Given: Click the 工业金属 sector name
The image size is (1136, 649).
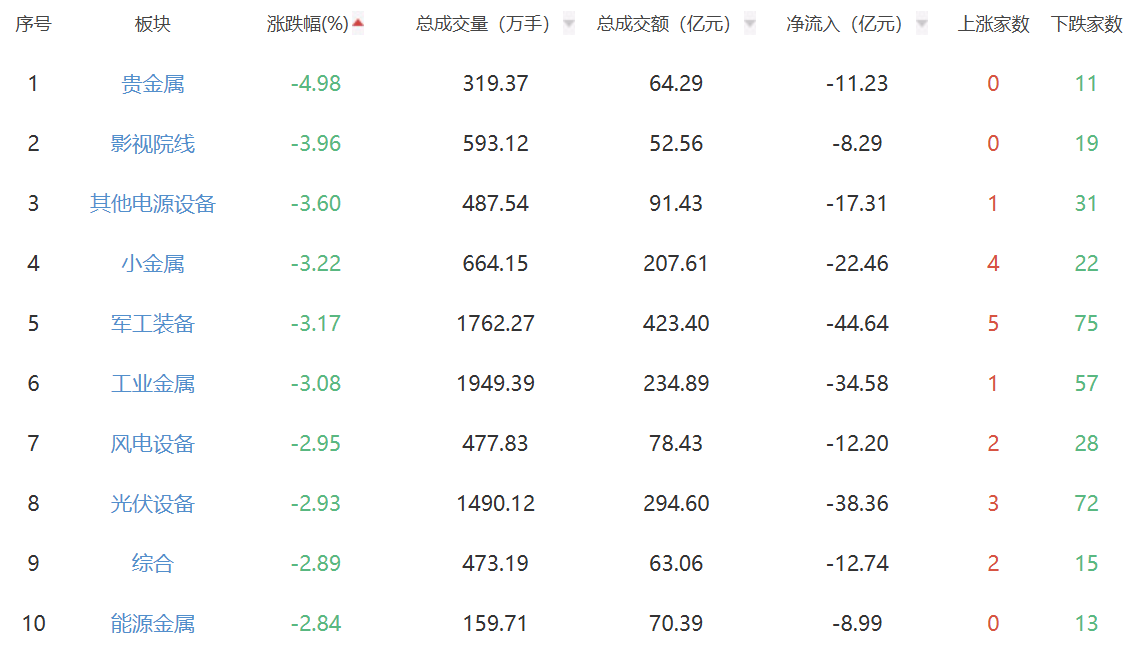Looking at the screenshot, I should (x=153, y=384).
